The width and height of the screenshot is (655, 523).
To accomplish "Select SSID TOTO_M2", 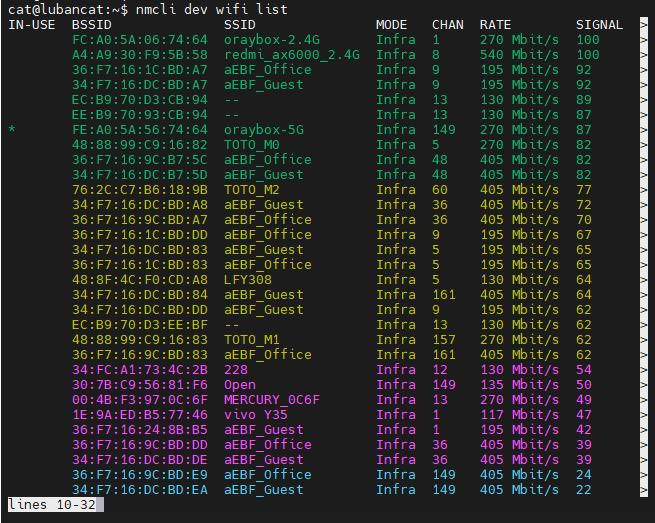I will pyautogui.click(x=252, y=190).
